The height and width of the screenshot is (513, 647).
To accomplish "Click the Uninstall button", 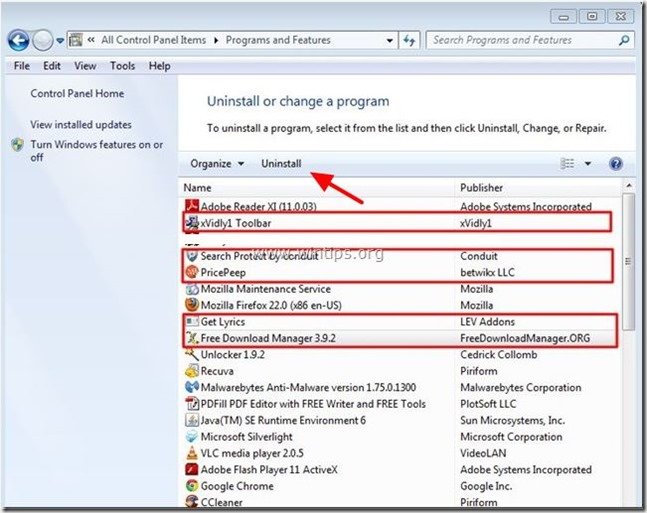I will point(281,164).
